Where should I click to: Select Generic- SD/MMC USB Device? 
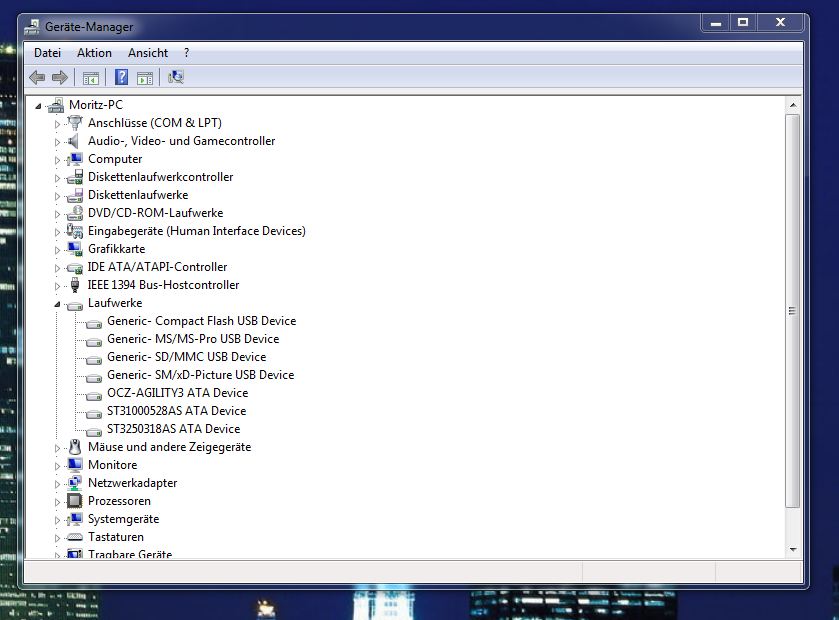point(186,357)
